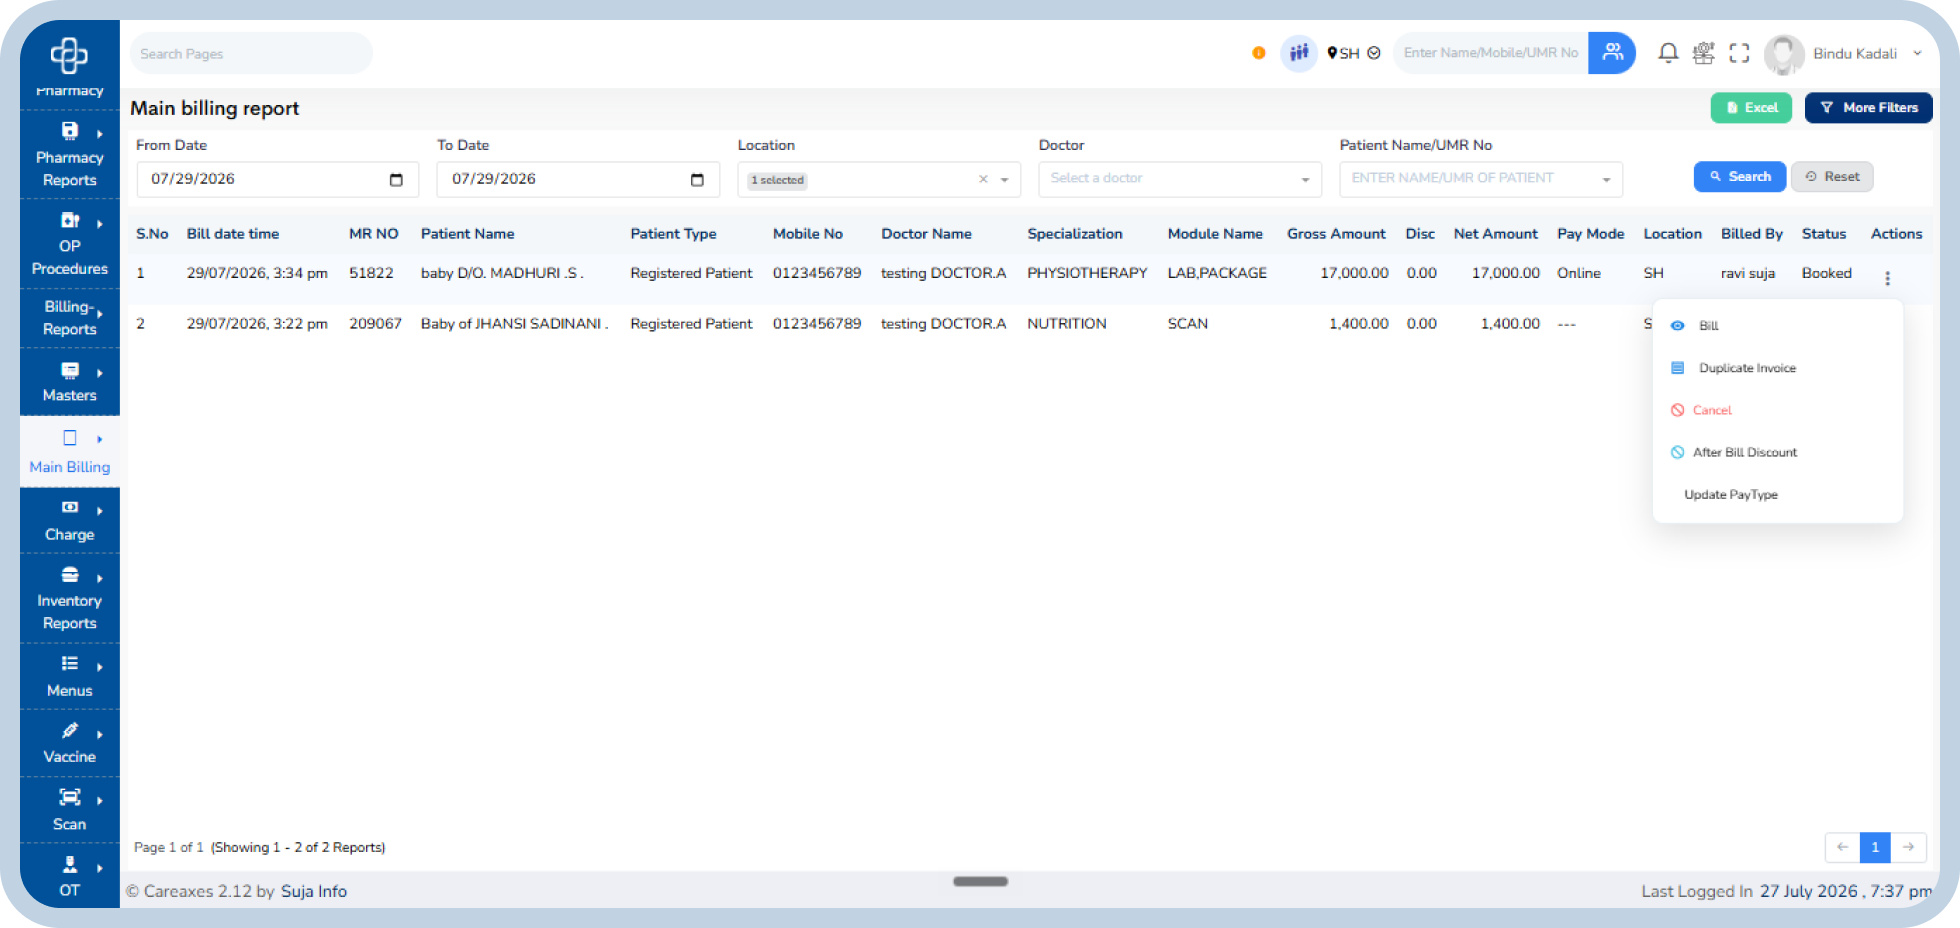
Task: Open the From Date calendar icon
Action: tap(396, 180)
